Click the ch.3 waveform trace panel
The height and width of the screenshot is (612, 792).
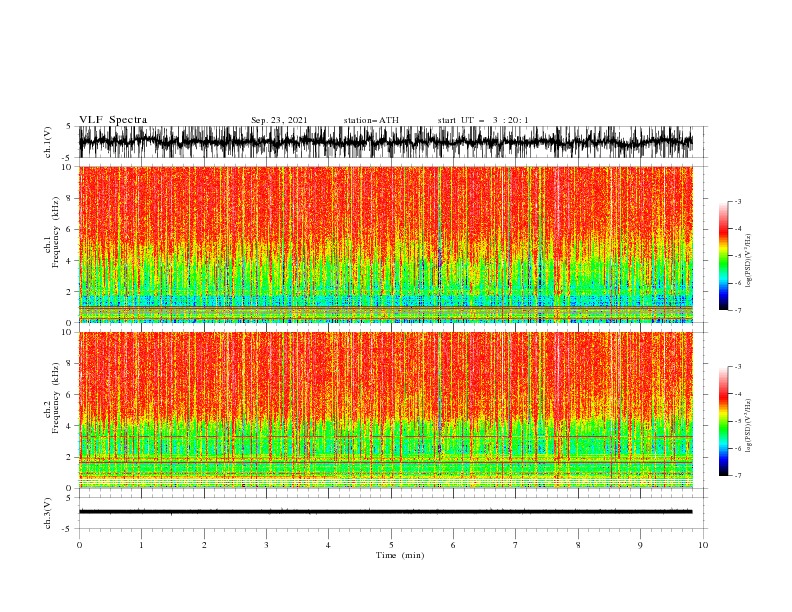392,513
